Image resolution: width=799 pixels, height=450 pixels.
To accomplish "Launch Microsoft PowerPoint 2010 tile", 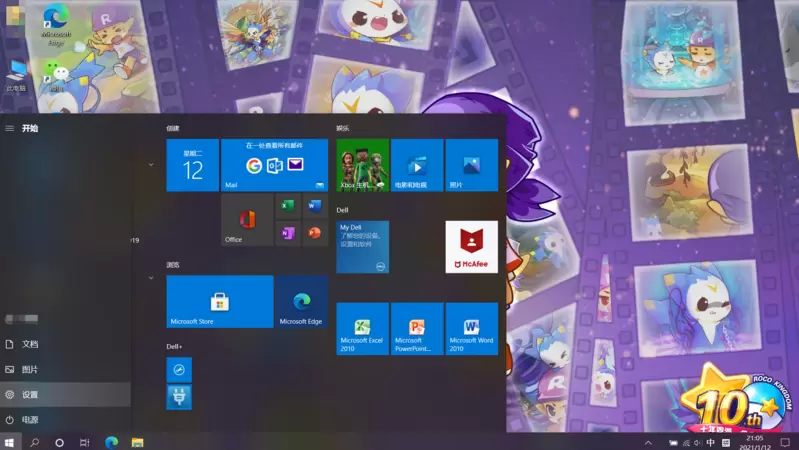I will tap(417, 329).
